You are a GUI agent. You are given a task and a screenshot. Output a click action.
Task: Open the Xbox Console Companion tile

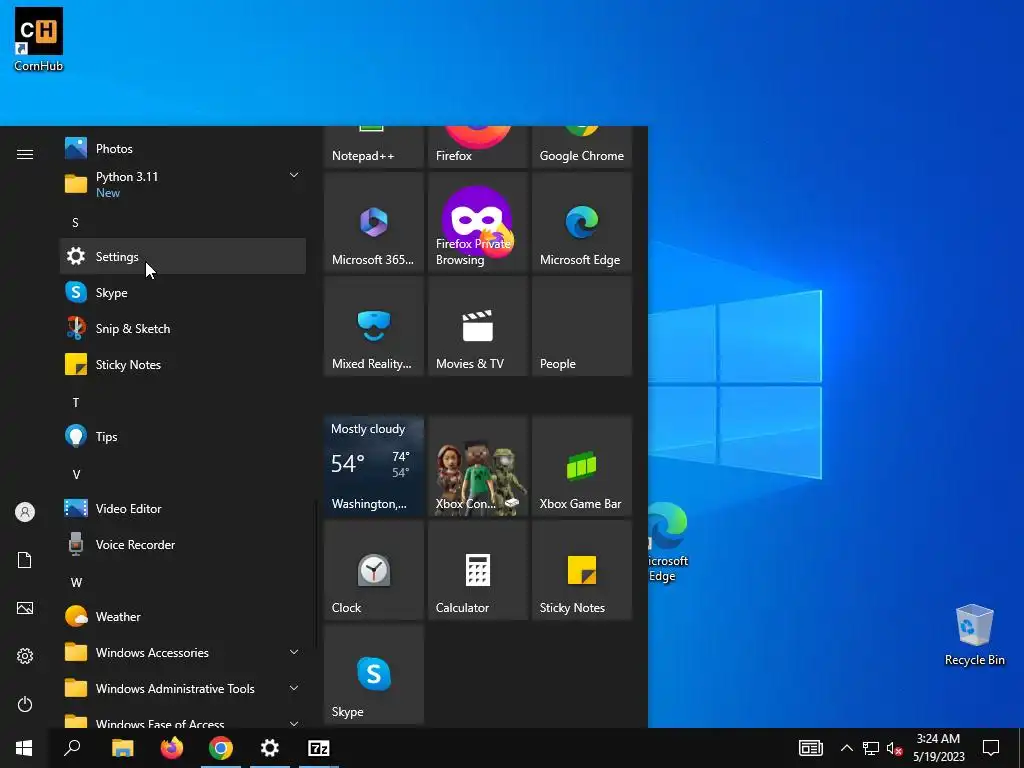pos(478,466)
